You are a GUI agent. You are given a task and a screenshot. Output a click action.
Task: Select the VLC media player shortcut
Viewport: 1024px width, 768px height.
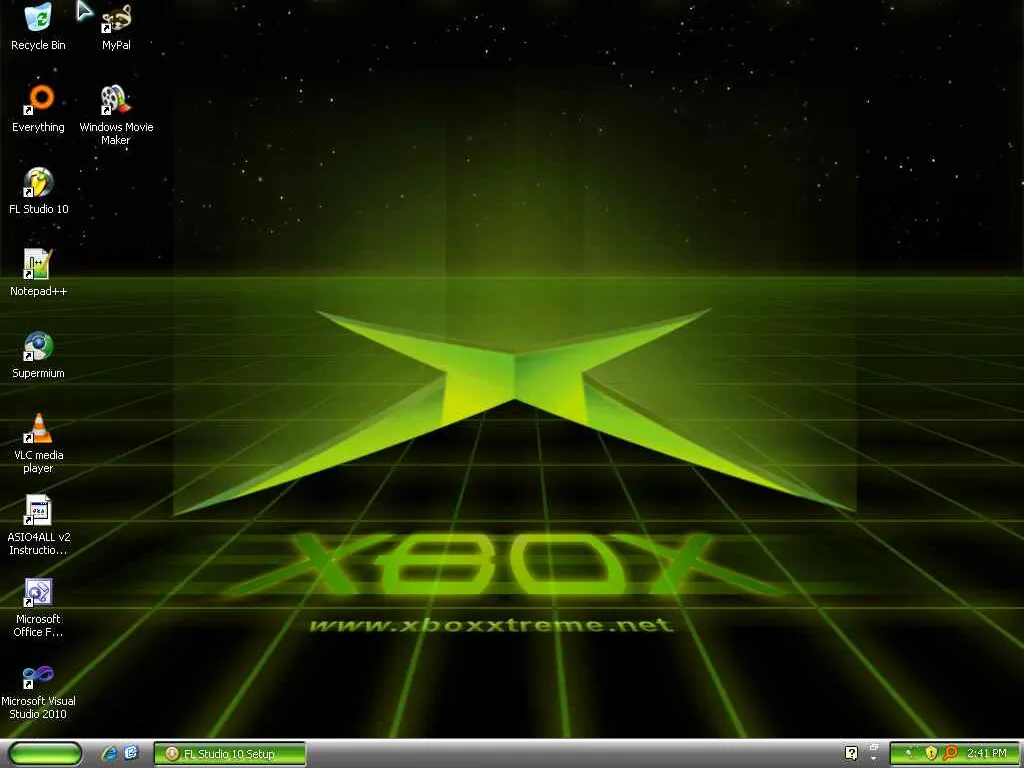pos(38,443)
